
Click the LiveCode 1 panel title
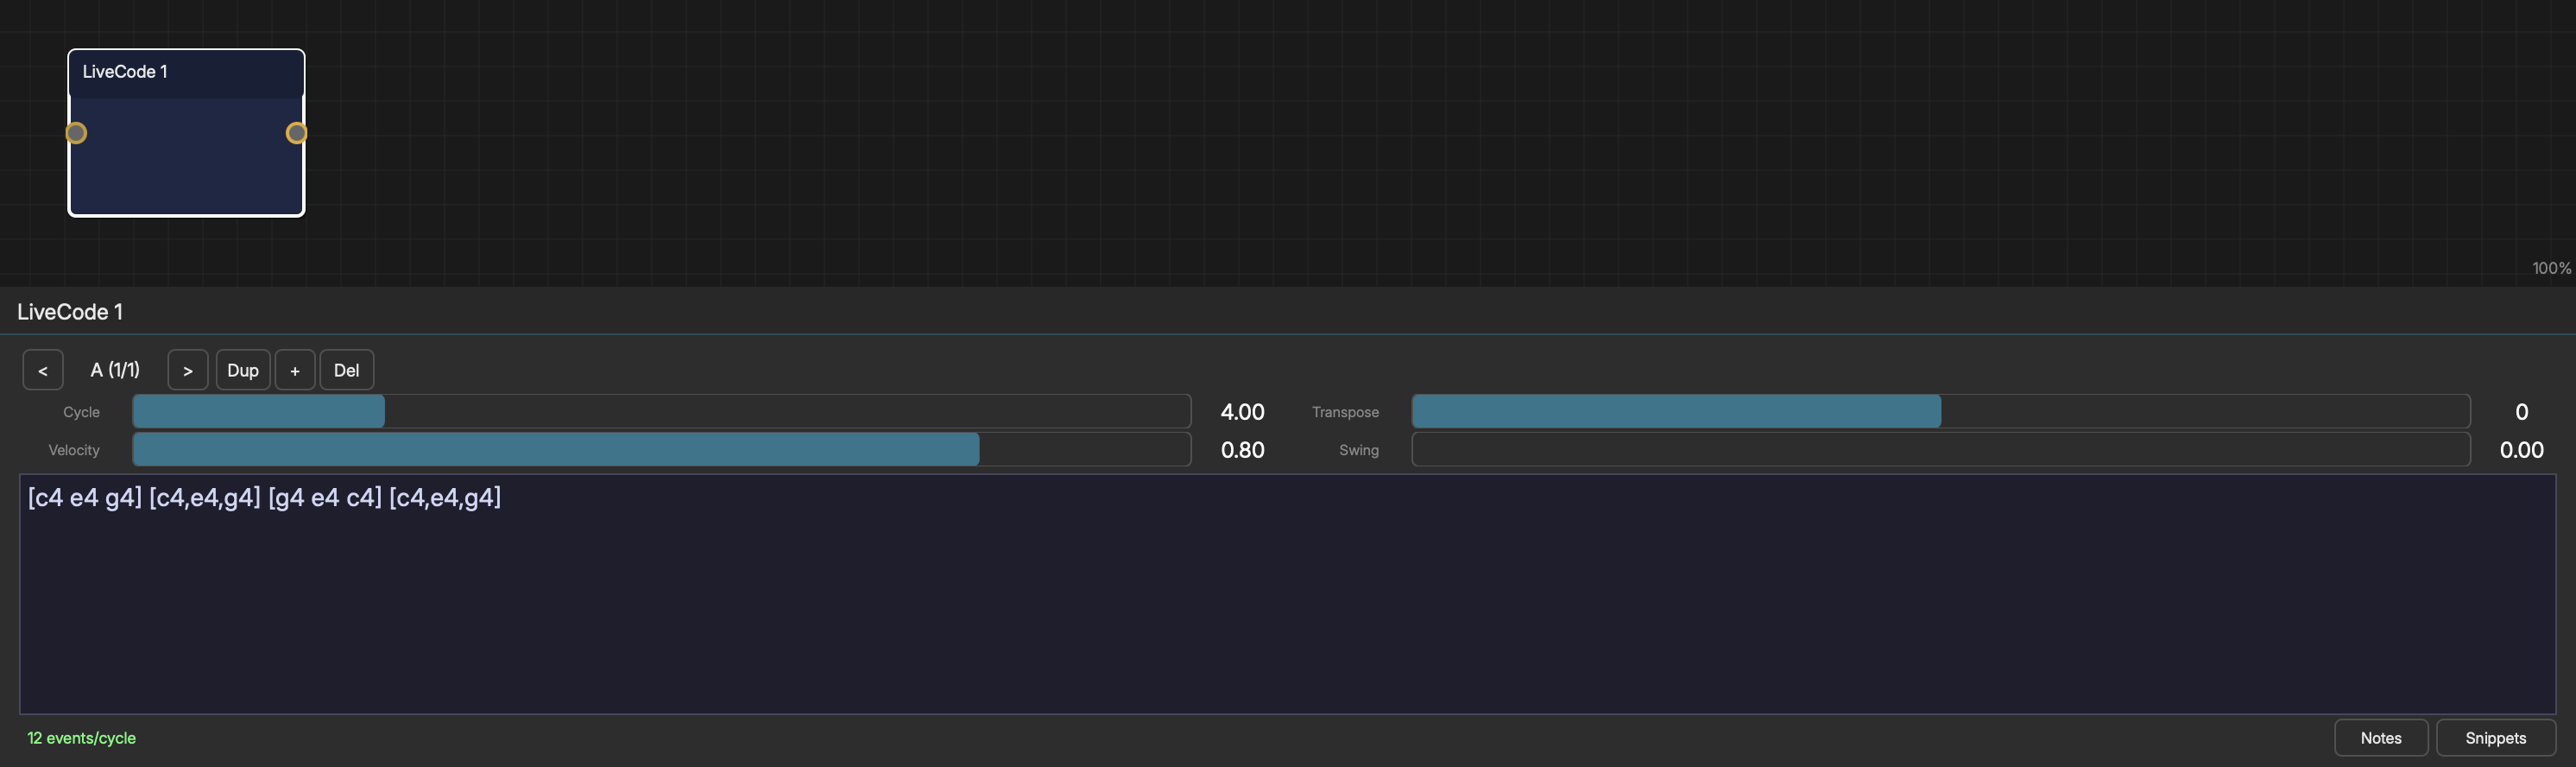[x=70, y=312]
